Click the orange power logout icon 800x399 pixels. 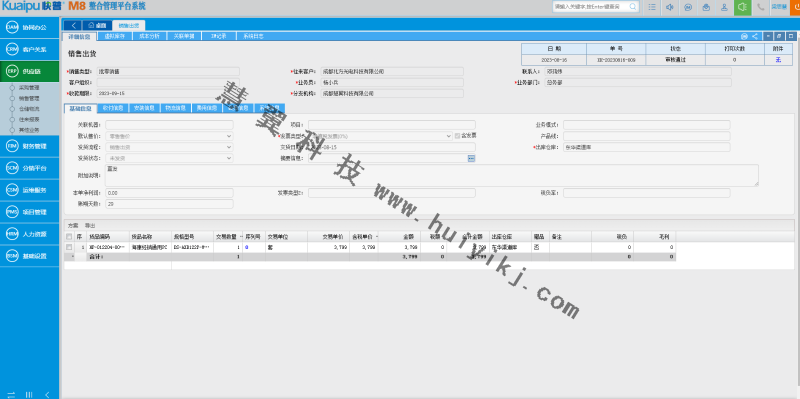796,7
